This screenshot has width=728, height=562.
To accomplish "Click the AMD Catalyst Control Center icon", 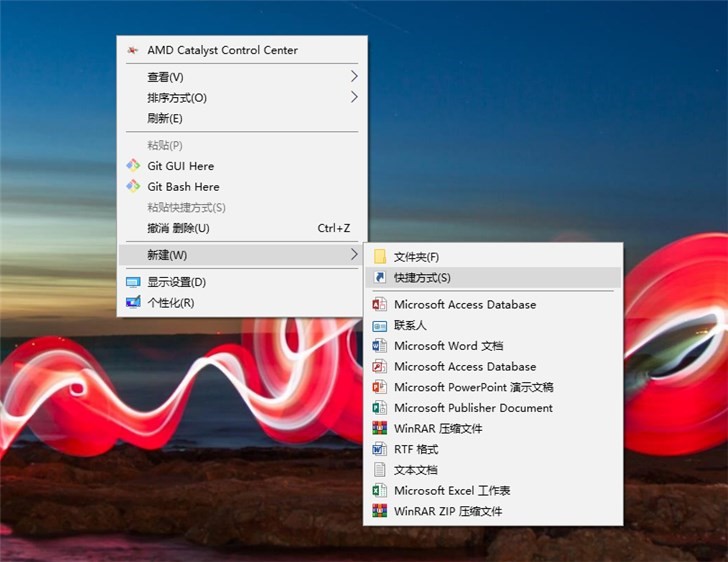I will click(x=133, y=50).
